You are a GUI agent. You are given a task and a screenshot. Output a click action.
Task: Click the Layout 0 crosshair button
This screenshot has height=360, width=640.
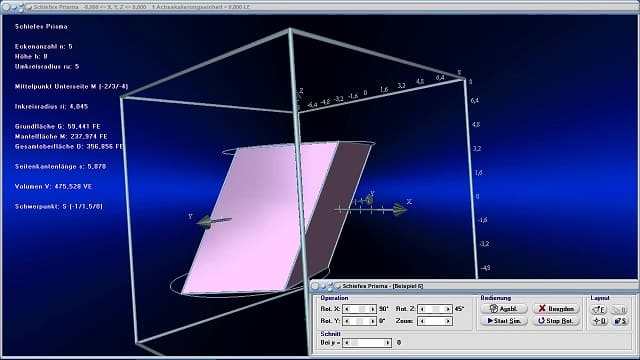599,321
